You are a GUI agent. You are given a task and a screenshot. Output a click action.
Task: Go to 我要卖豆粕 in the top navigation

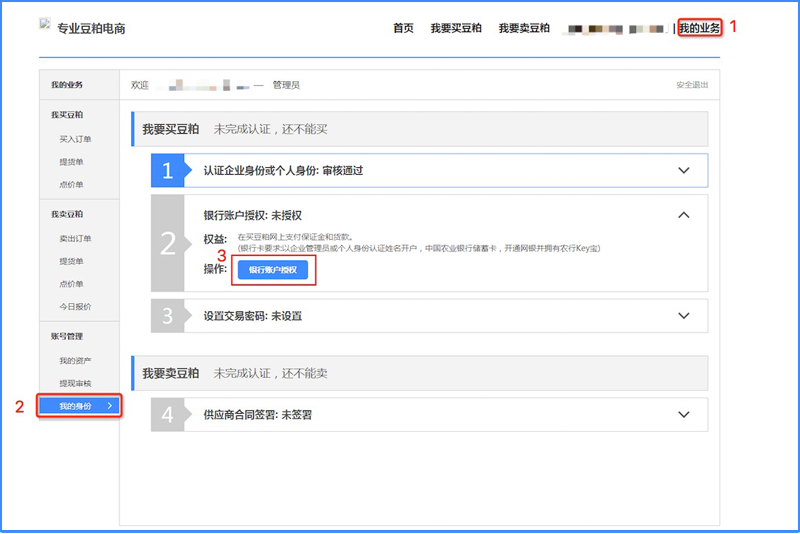[524, 28]
